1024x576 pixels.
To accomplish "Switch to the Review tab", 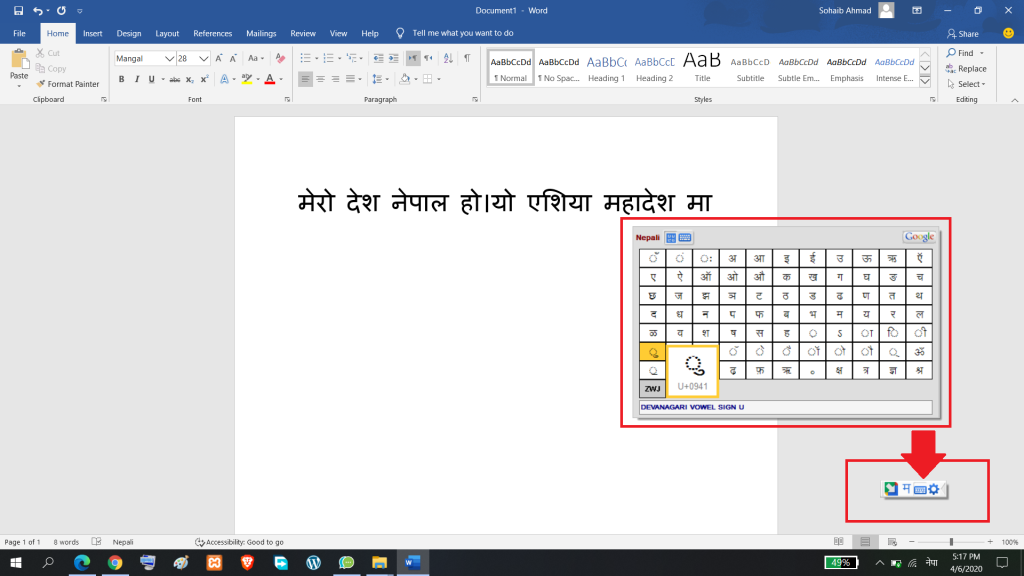I will pyautogui.click(x=302, y=33).
